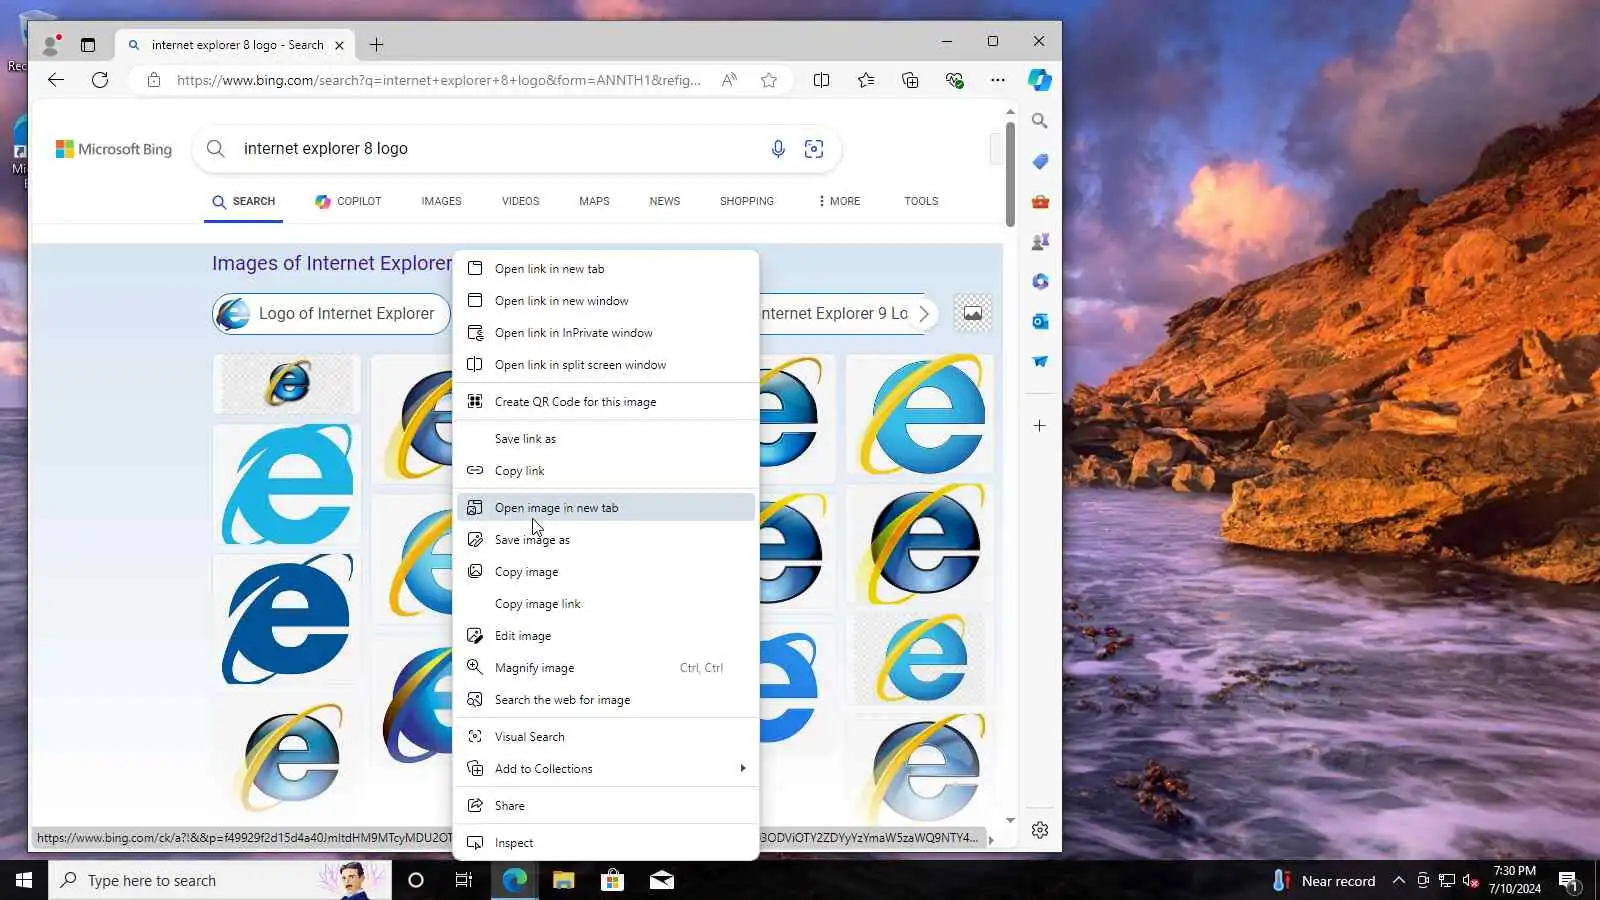Click the Logo of Internet Explorer chip

pyautogui.click(x=331, y=314)
